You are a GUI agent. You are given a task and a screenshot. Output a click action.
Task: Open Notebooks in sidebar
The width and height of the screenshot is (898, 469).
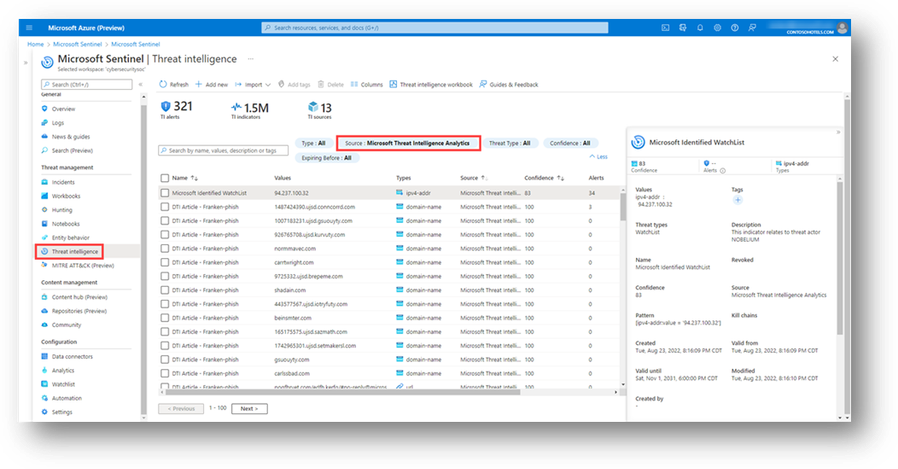65,224
